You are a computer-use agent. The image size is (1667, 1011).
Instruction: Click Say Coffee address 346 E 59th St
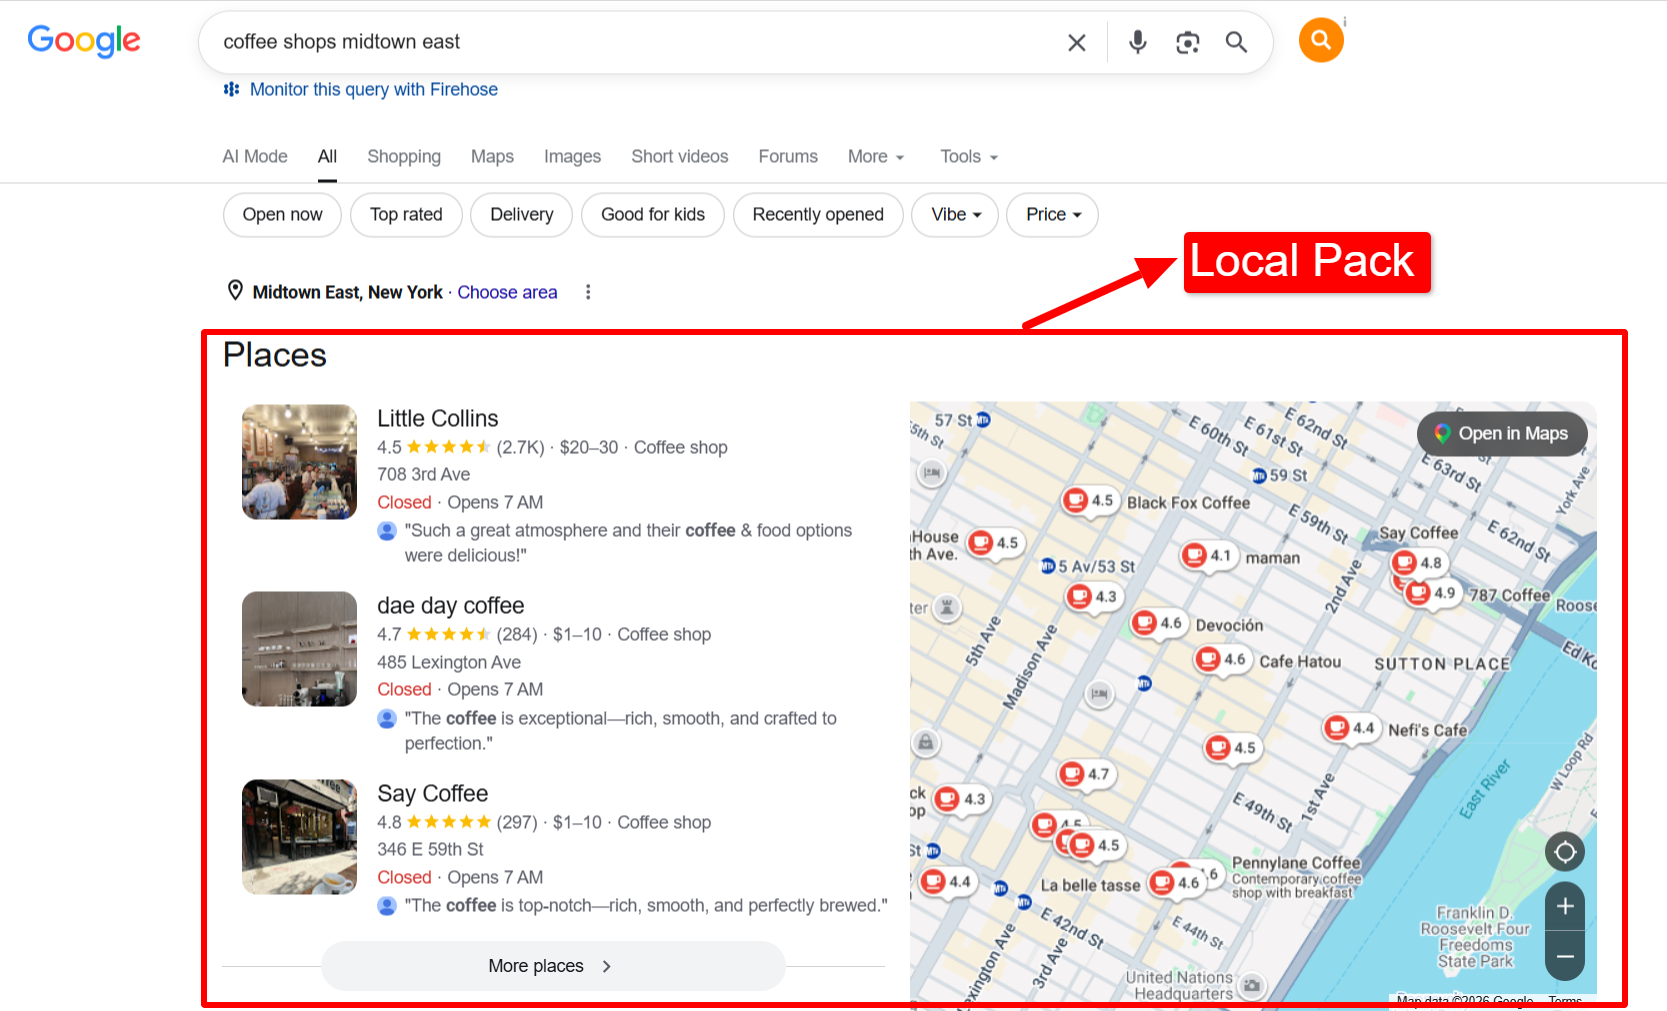tap(430, 849)
